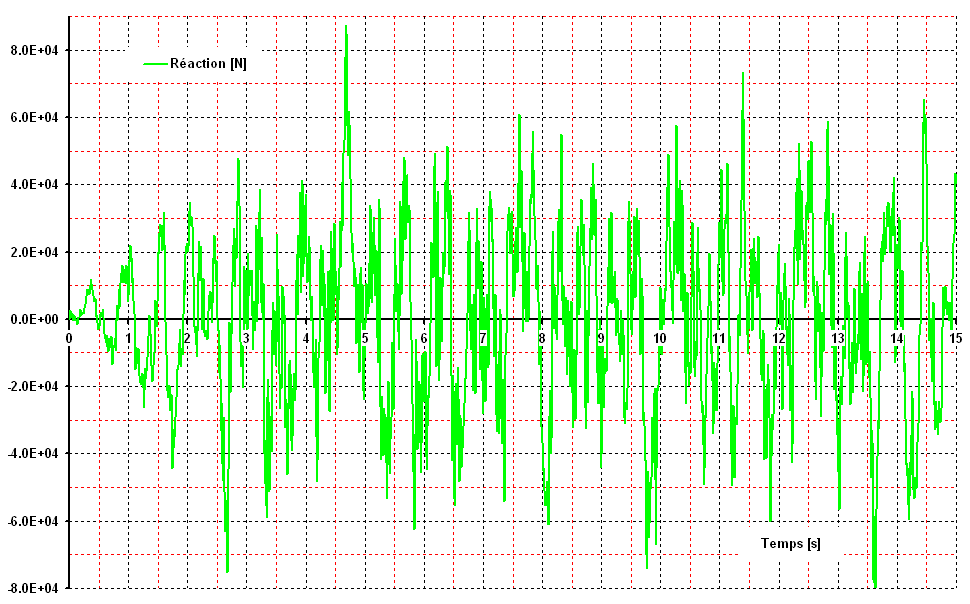
Task: Click the -8.0E+04 y-axis label
Action: [x=32, y=588]
